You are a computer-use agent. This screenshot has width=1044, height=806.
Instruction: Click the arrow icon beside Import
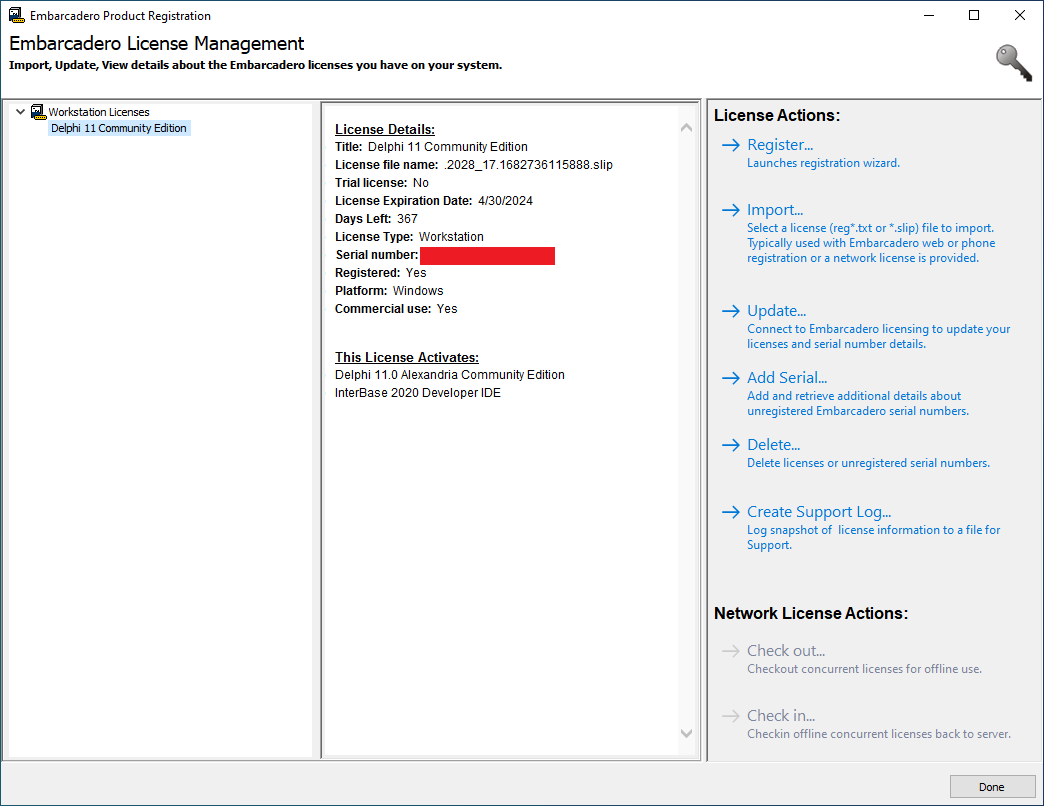(729, 211)
